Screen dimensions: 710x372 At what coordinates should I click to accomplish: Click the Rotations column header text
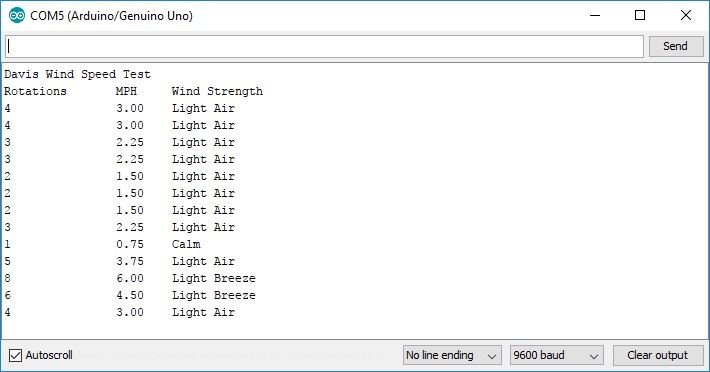pos(35,91)
